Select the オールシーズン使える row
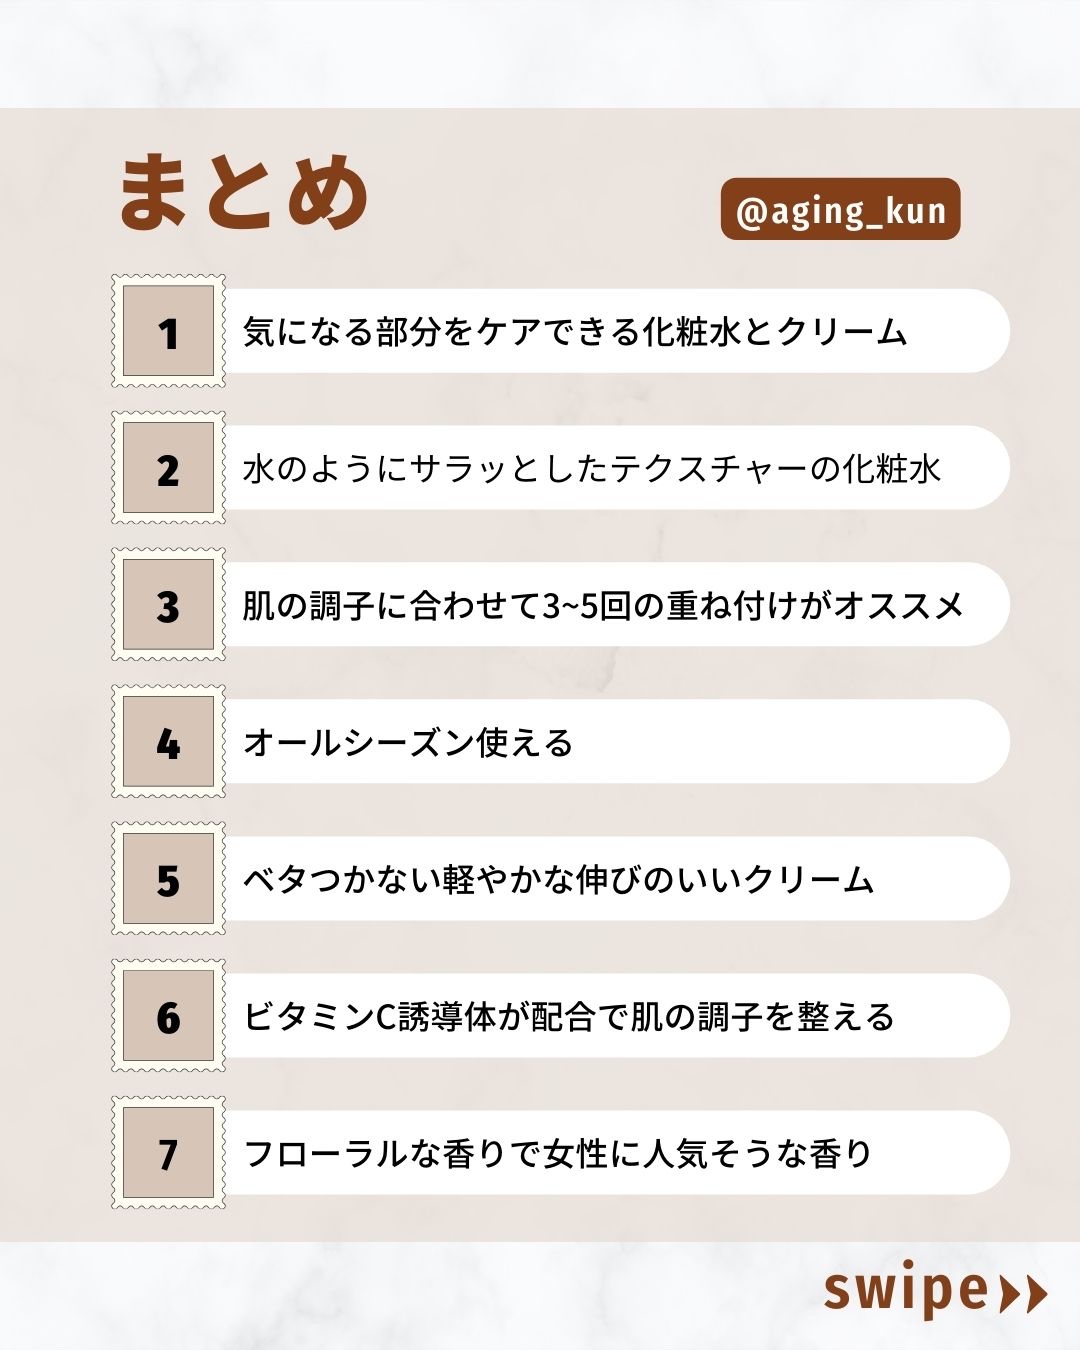 (x=409, y=743)
